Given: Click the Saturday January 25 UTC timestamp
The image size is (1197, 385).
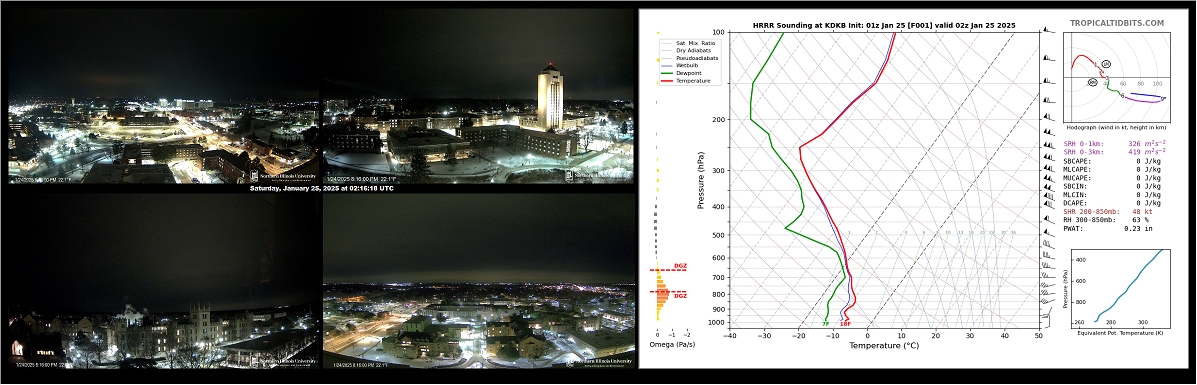Looking at the screenshot, I should 322,188.
